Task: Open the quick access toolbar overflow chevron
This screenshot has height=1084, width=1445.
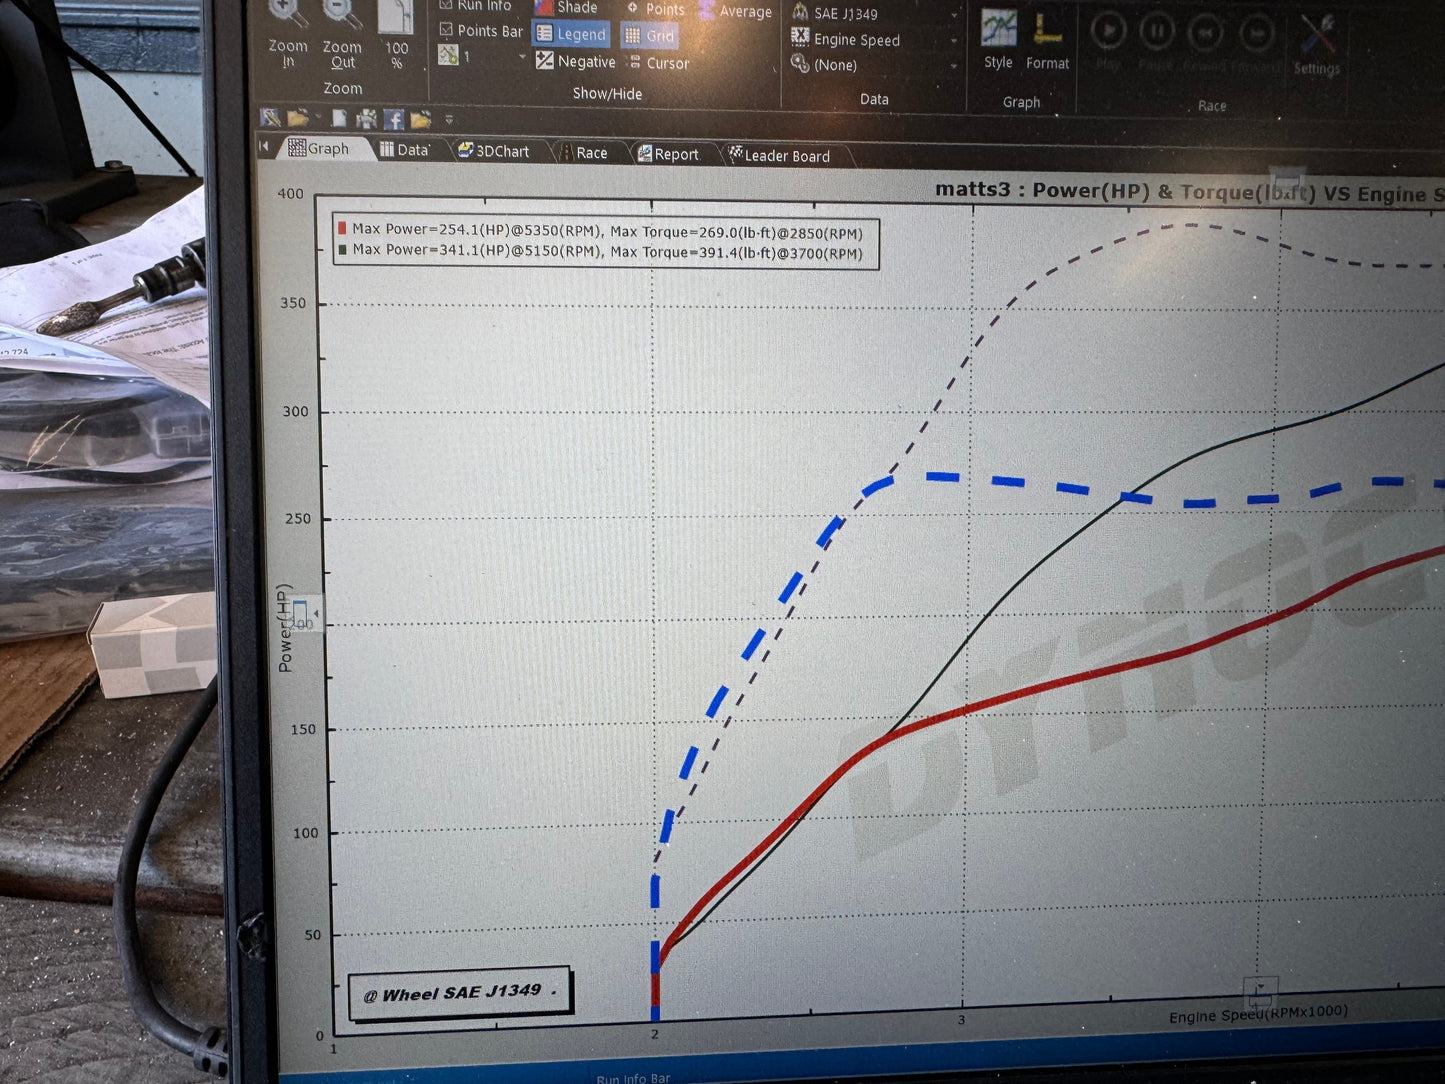Action: tap(451, 119)
